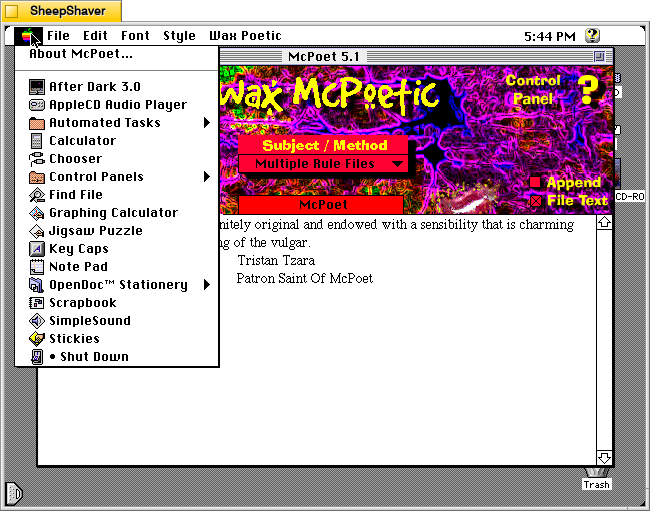The image size is (650, 511).
Task: Open the Edit menu
Action: [95, 36]
